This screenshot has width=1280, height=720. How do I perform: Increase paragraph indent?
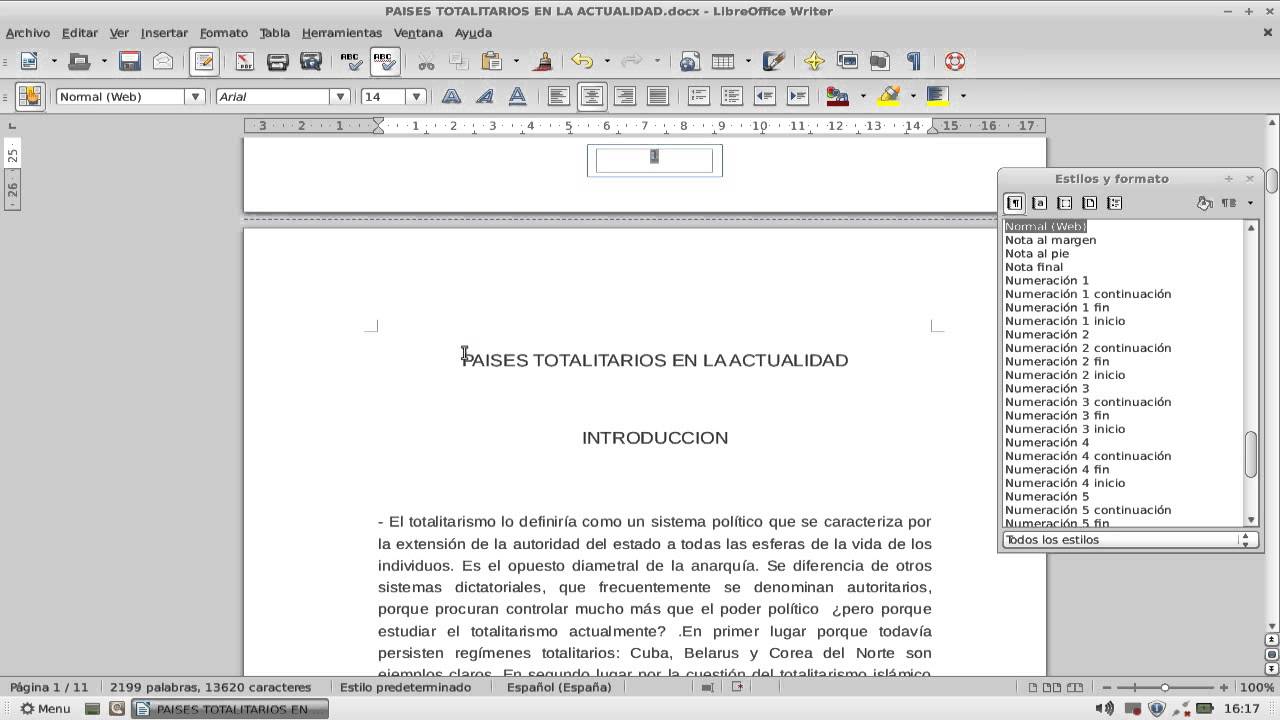tap(798, 96)
